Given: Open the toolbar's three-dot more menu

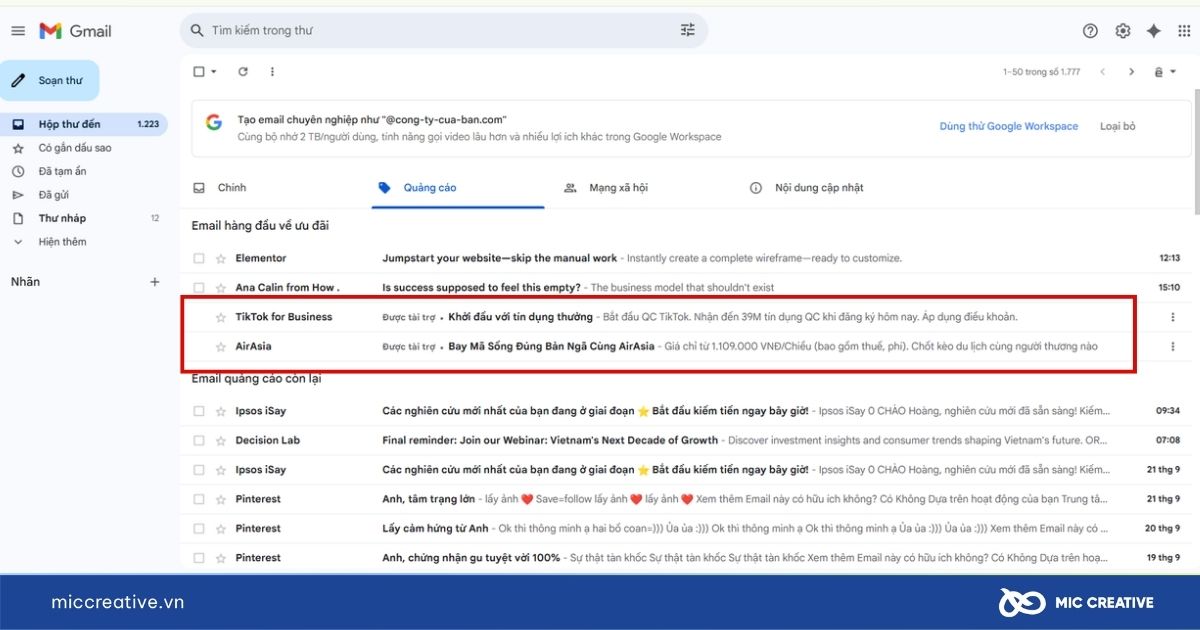Looking at the screenshot, I should [x=272, y=72].
